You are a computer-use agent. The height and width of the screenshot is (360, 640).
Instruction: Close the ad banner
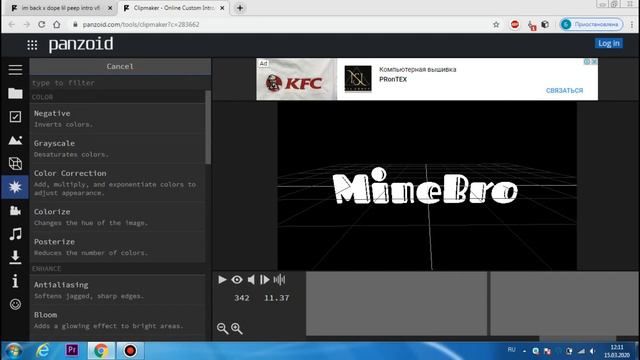point(594,62)
